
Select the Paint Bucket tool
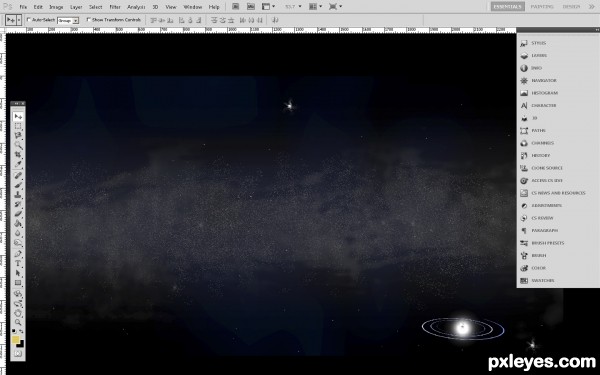(x=18, y=223)
